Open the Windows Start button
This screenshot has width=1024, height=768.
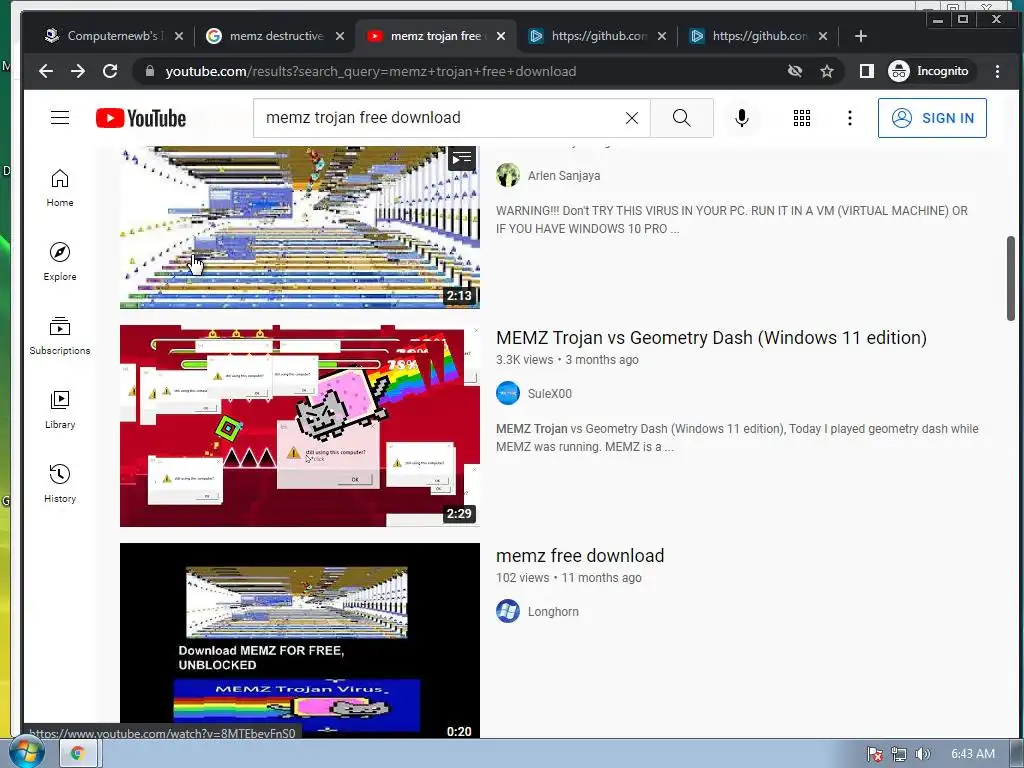pyautogui.click(x=26, y=752)
